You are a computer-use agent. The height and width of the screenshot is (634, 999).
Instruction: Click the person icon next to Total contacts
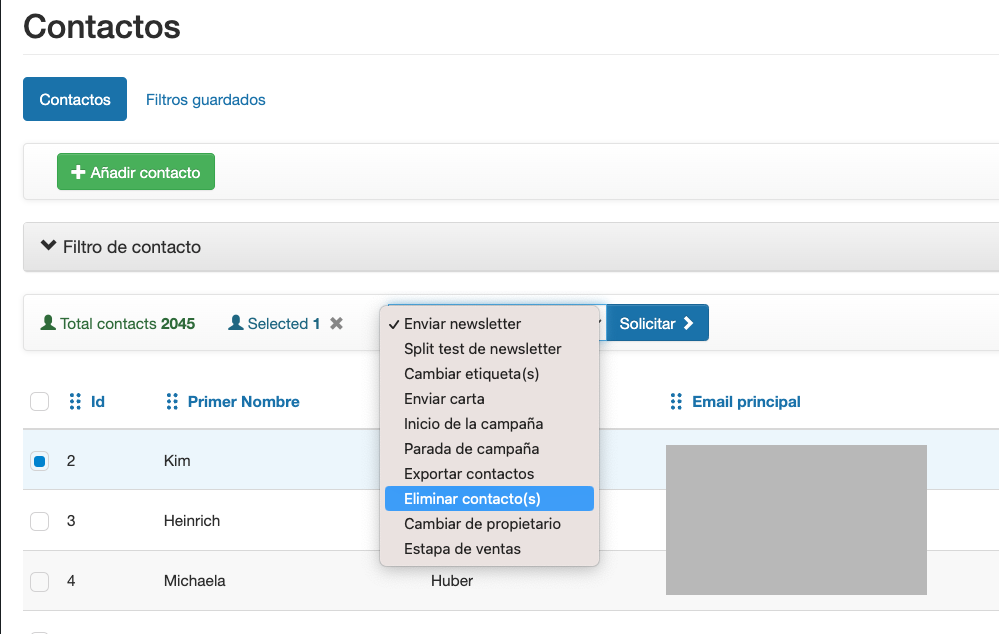(48, 322)
